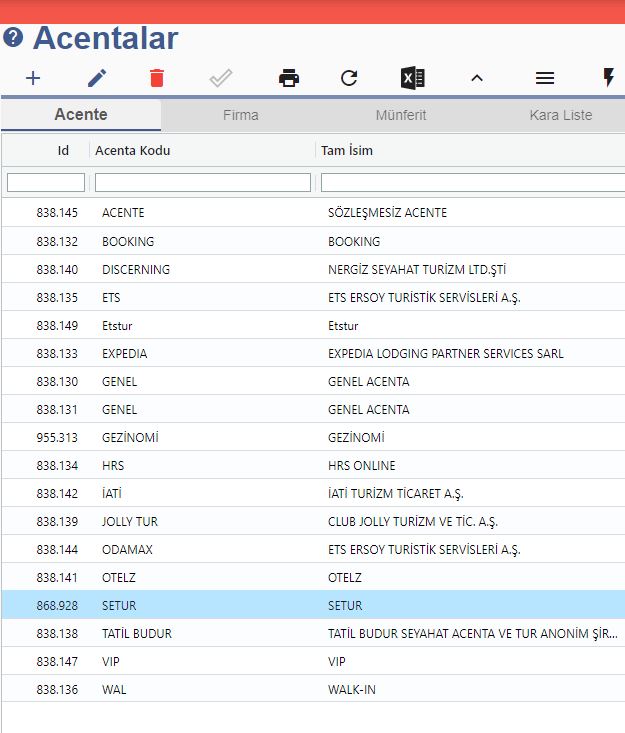The height and width of the screenshot is (733, 625).
Task: Select the WALK-IN full name cell
Action: (352, 690)
